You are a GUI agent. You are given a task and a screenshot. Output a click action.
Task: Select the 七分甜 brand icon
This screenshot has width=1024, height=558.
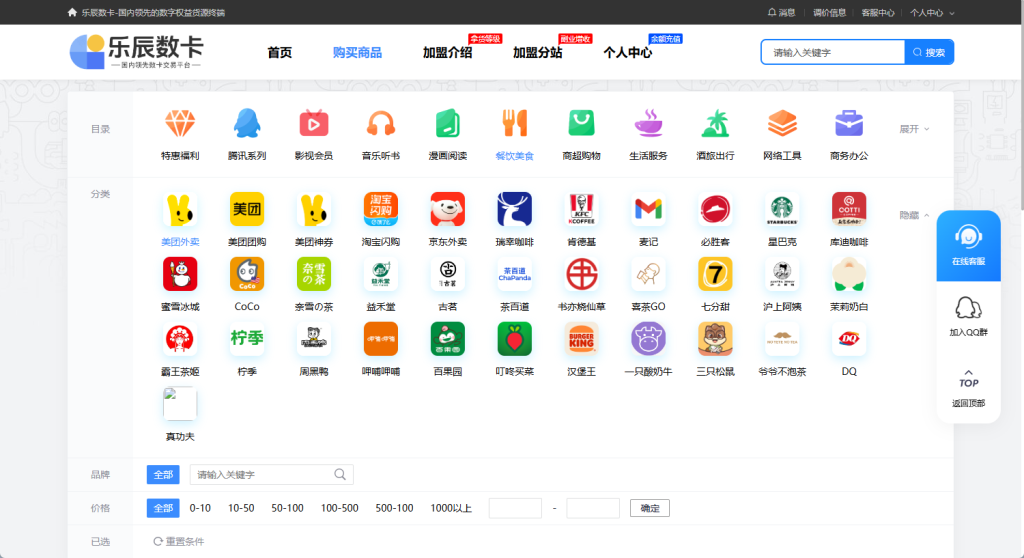715,274
